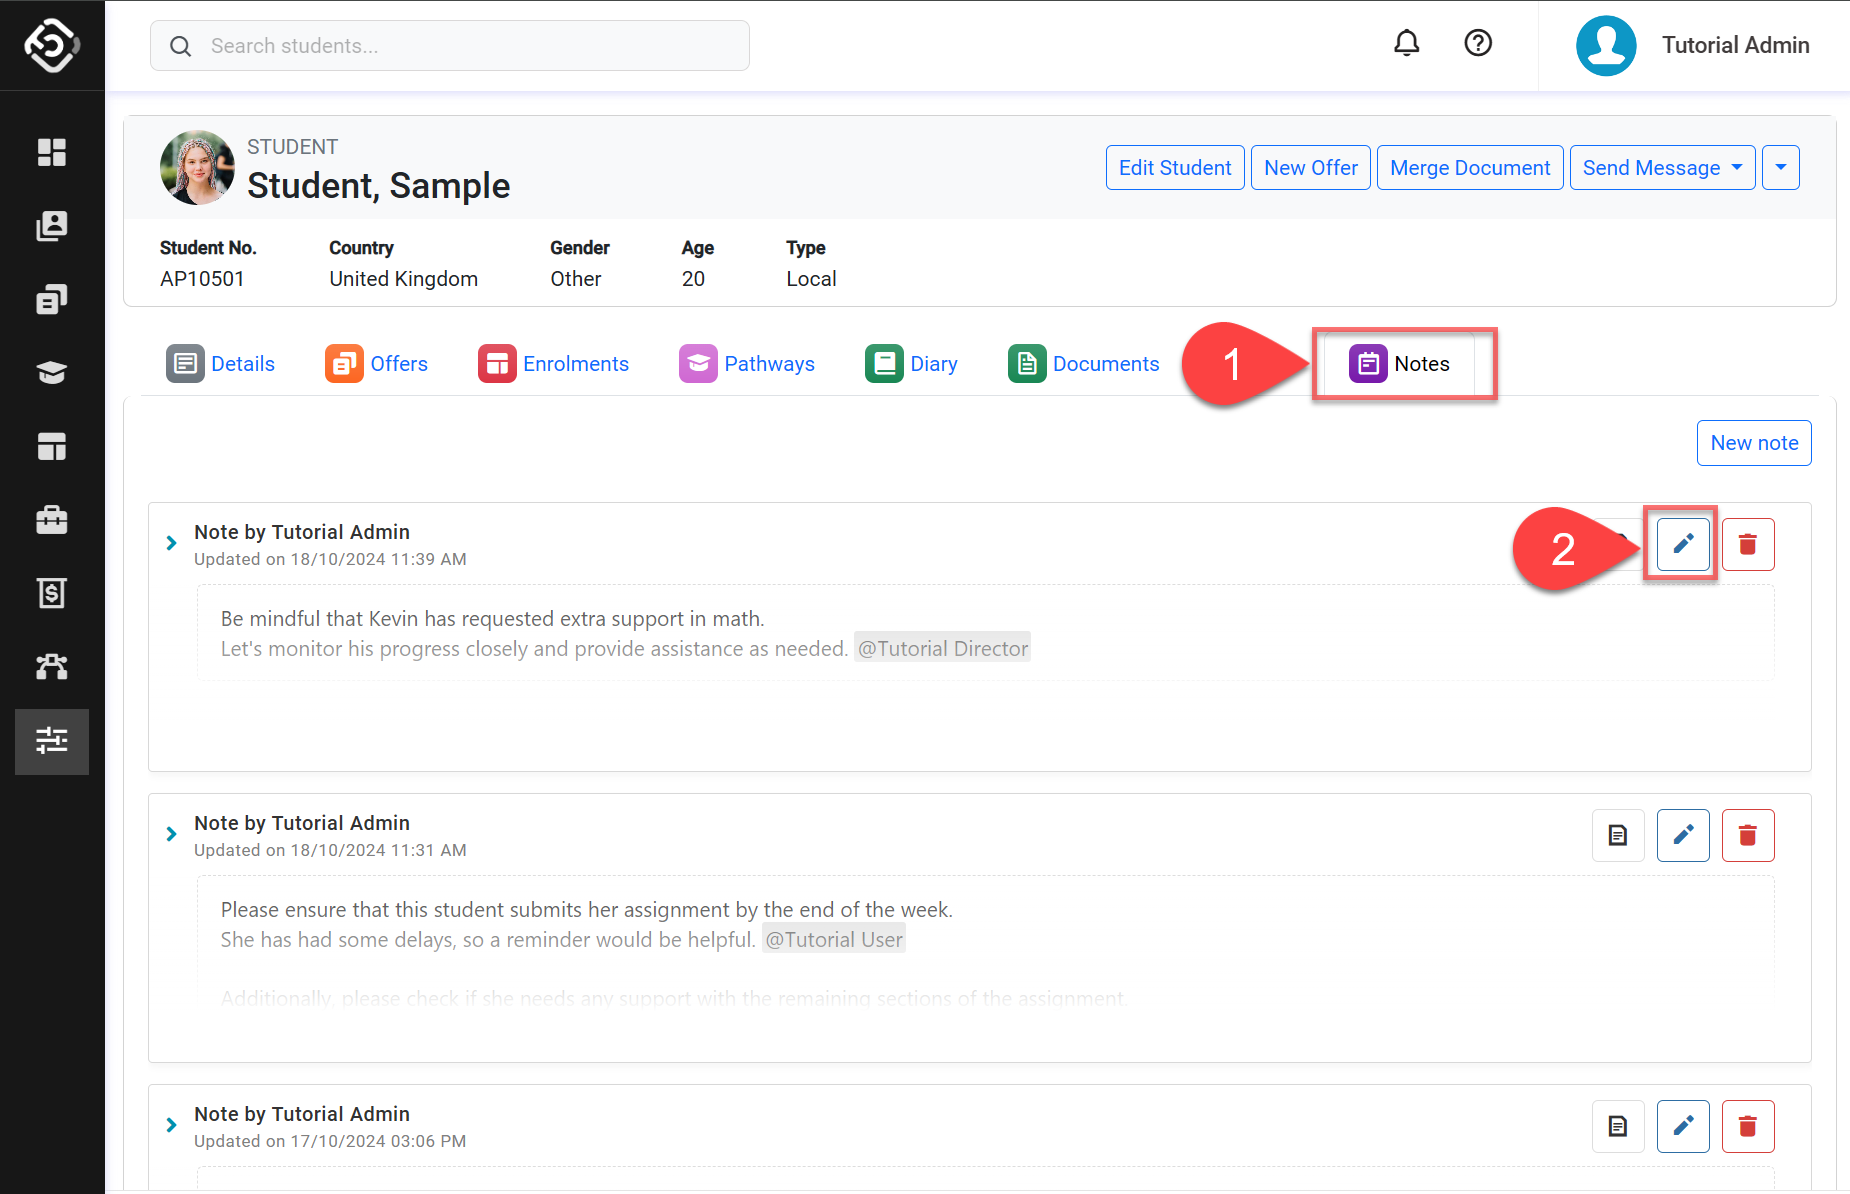Edit the note updated 11:39 AM

click(1683, 544)
